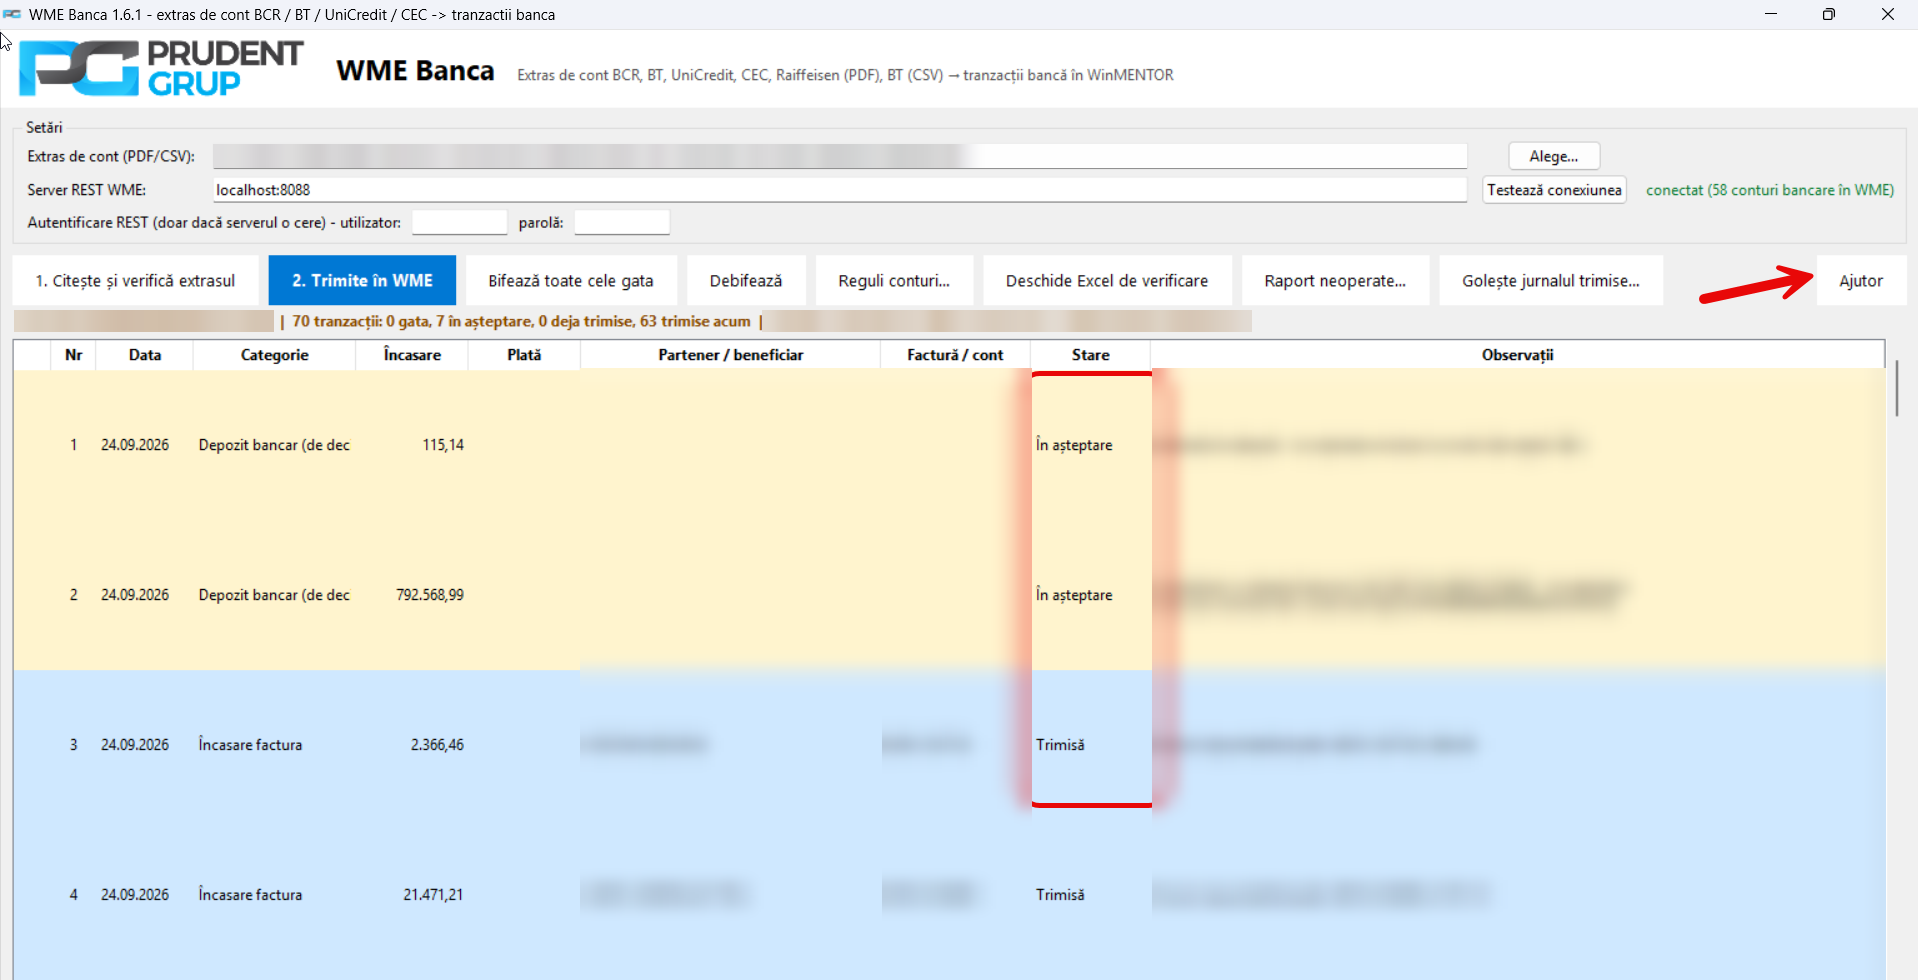Click 'Bifează toate cele gata'
The height and width of the screenshot is (980, 1918).
[571, 281]
